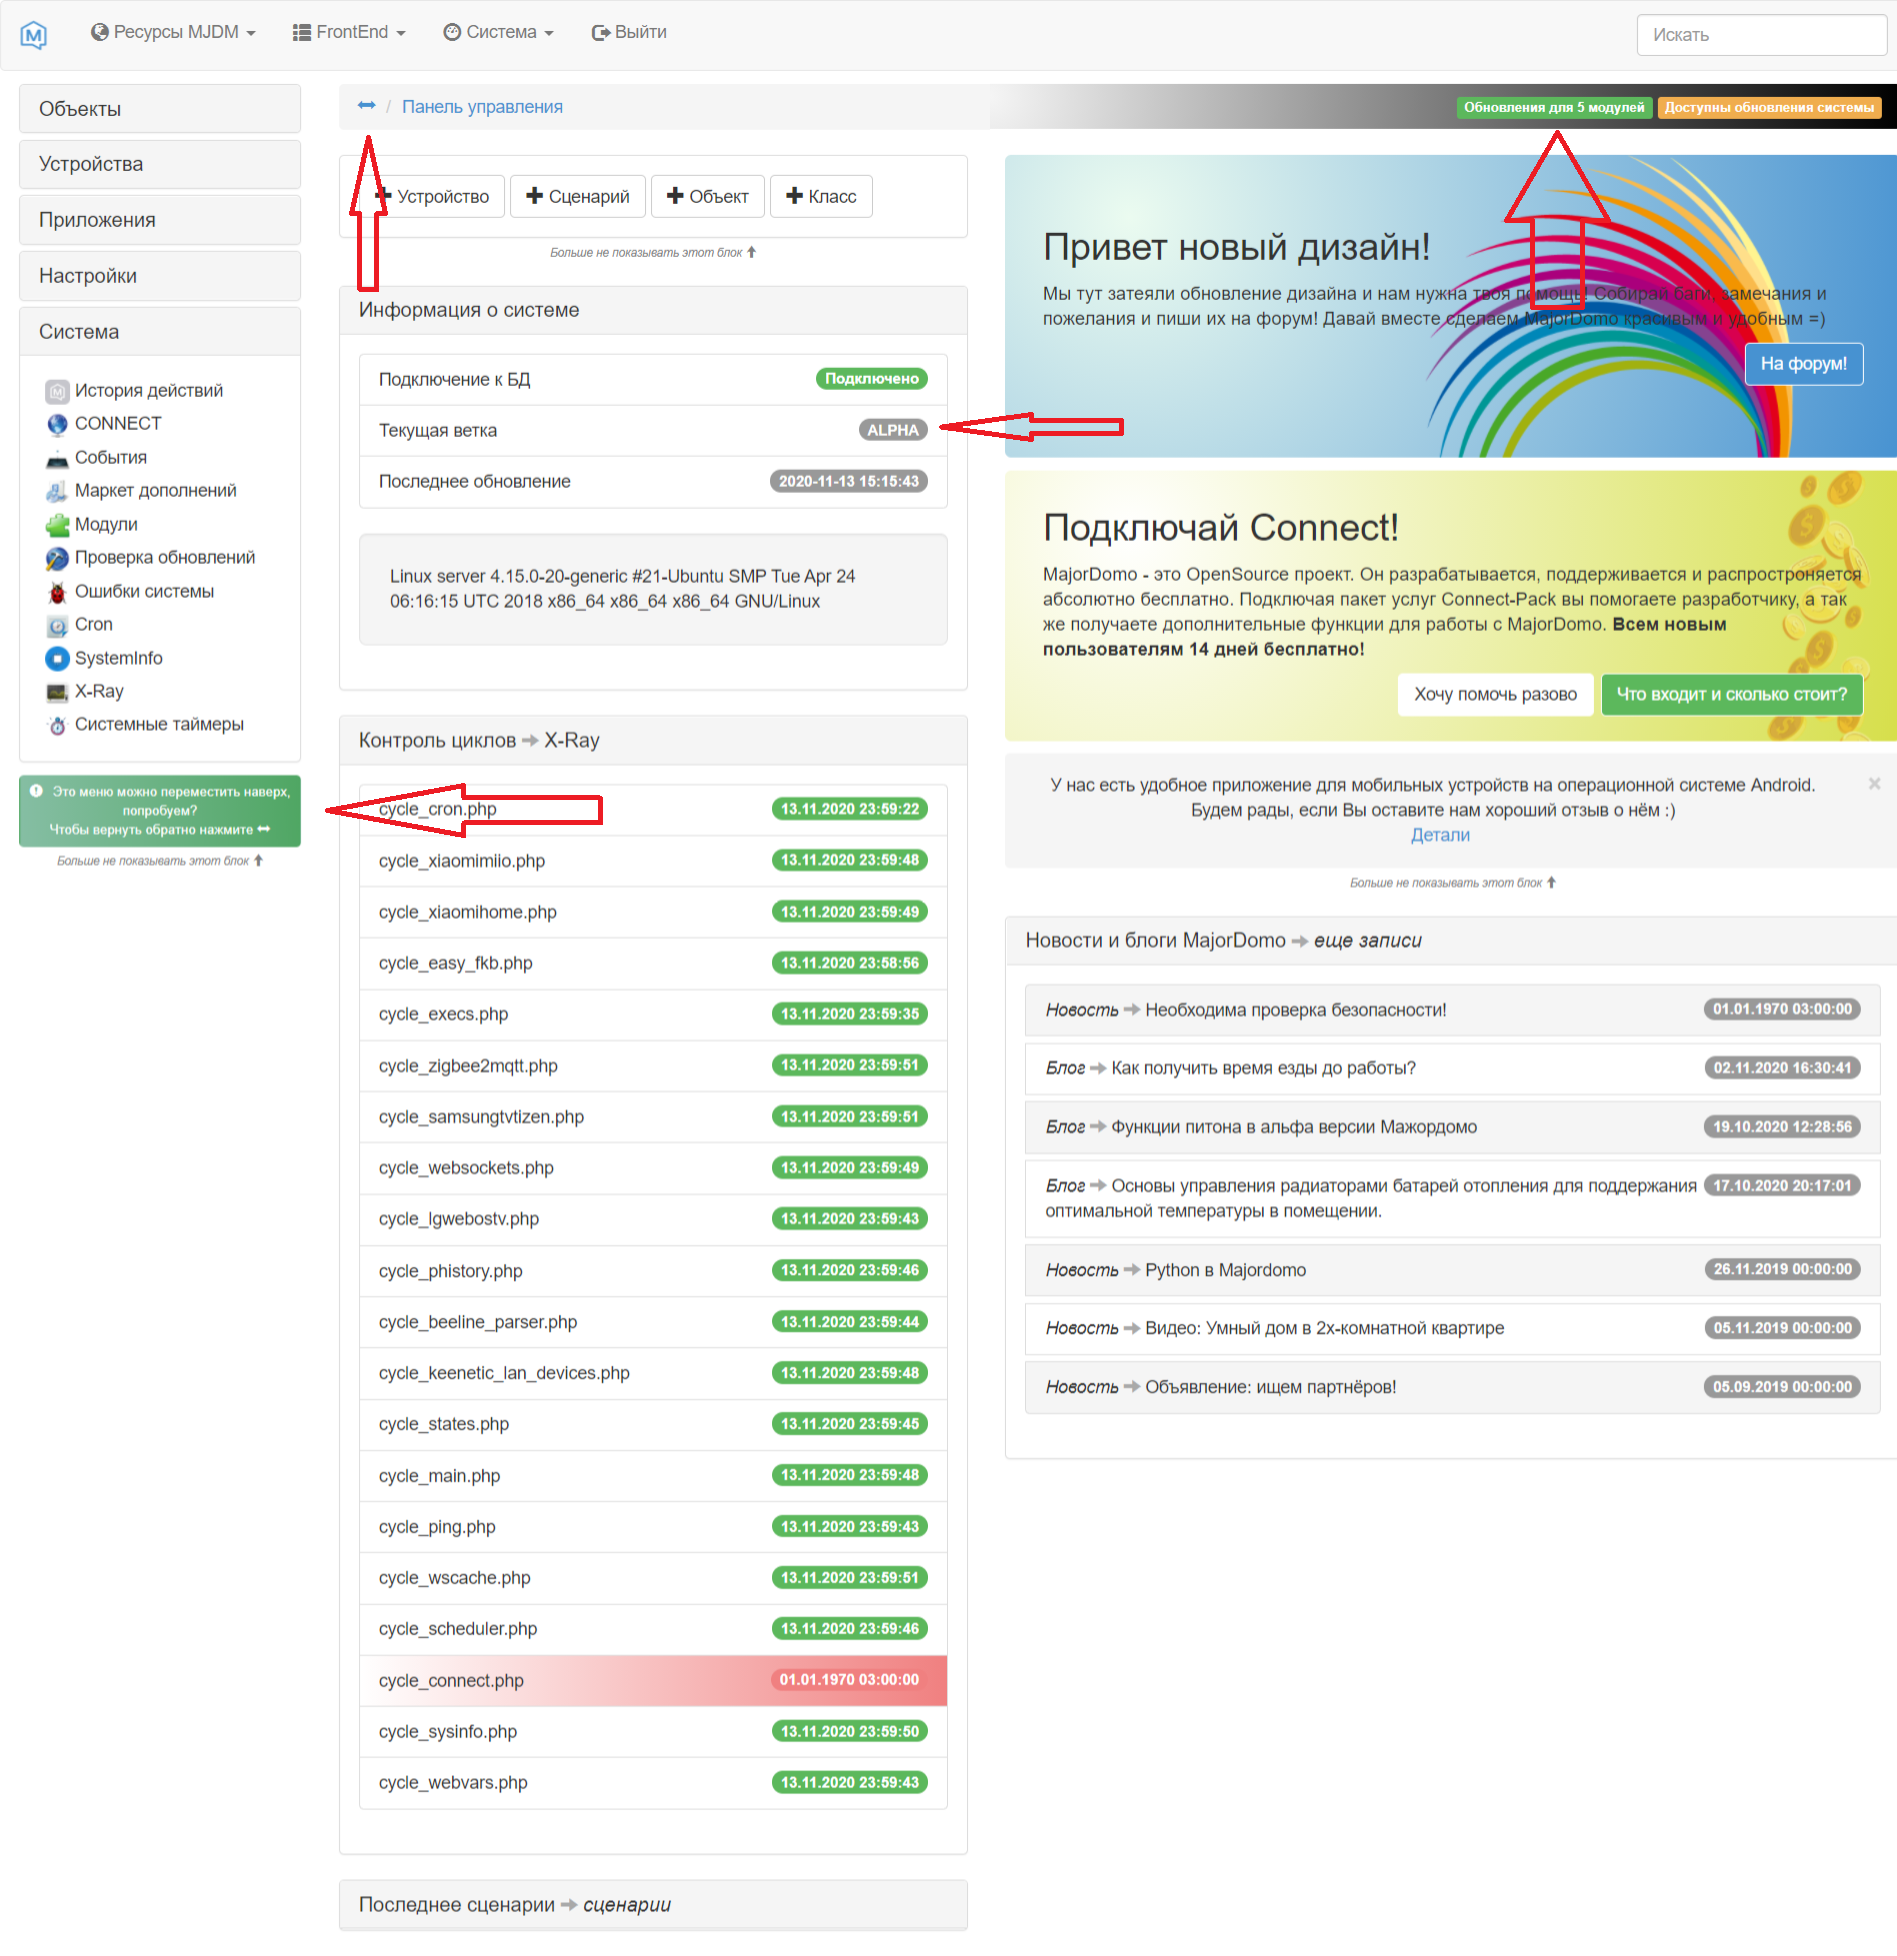Open news Необходима проверка безопасности!

pyautogui.click(x=1295, y=1010)
